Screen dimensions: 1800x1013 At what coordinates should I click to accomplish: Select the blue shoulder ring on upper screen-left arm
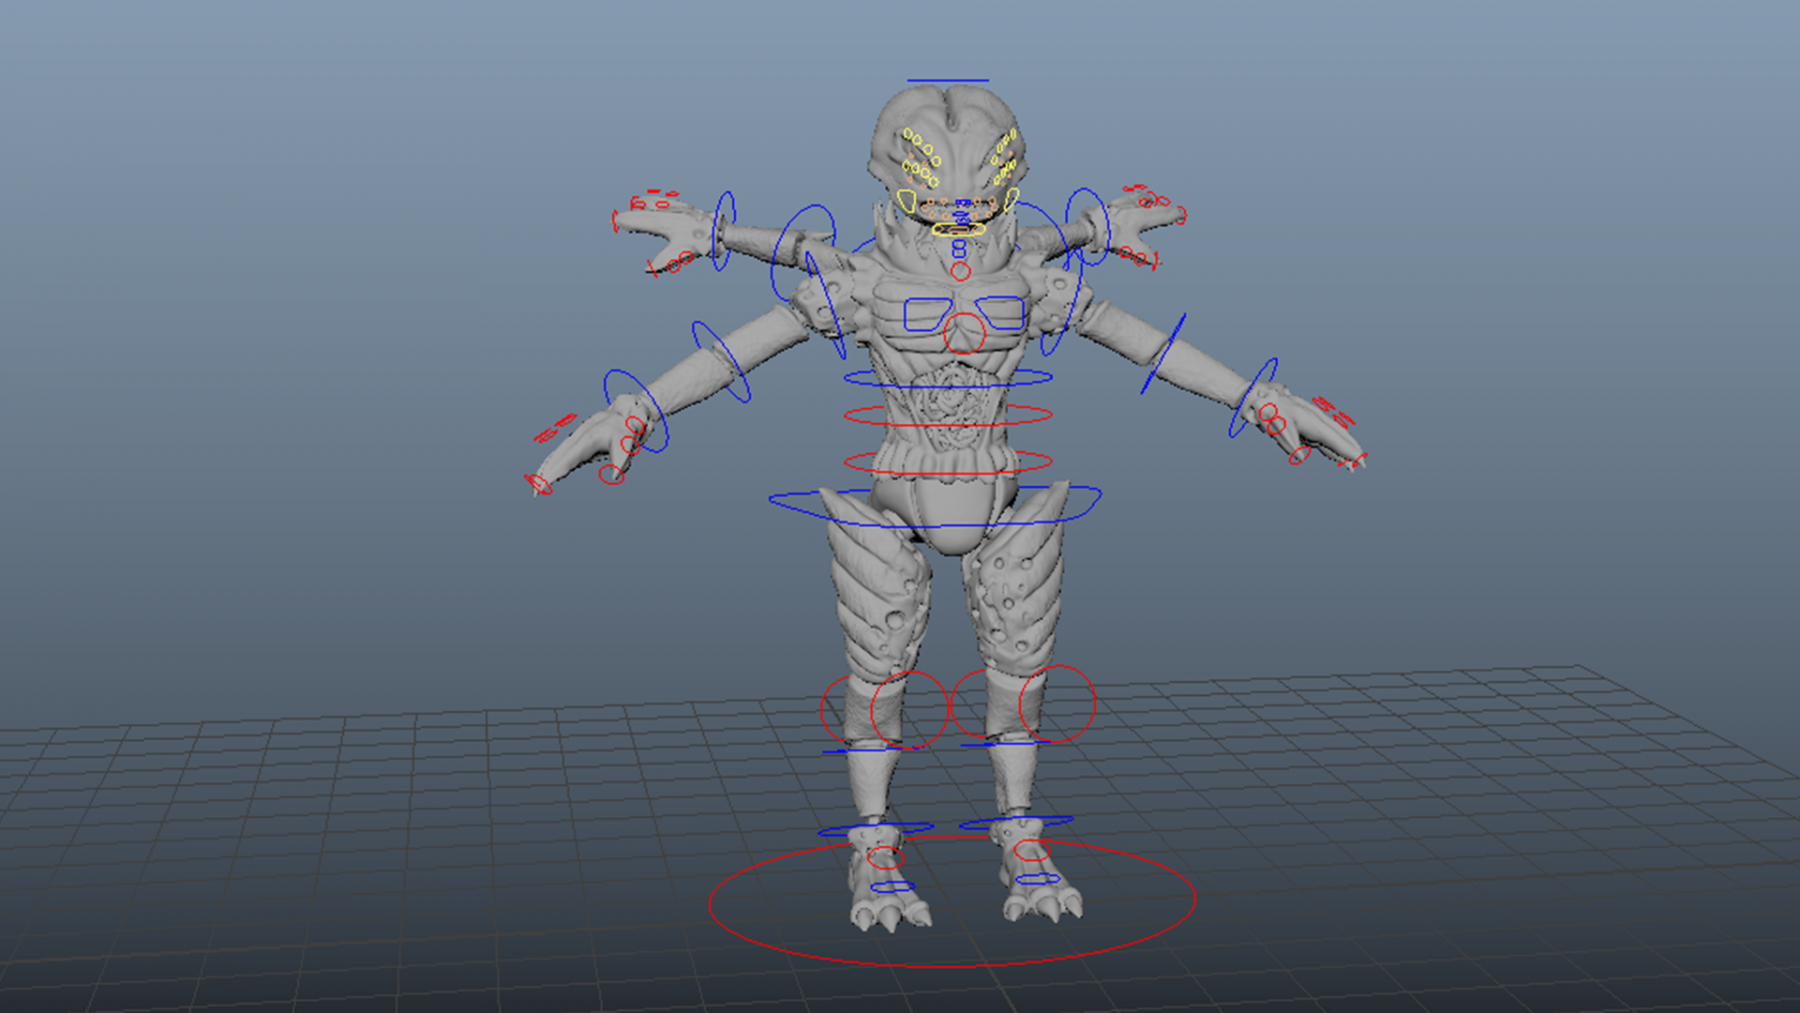click(x=803, y=252)
